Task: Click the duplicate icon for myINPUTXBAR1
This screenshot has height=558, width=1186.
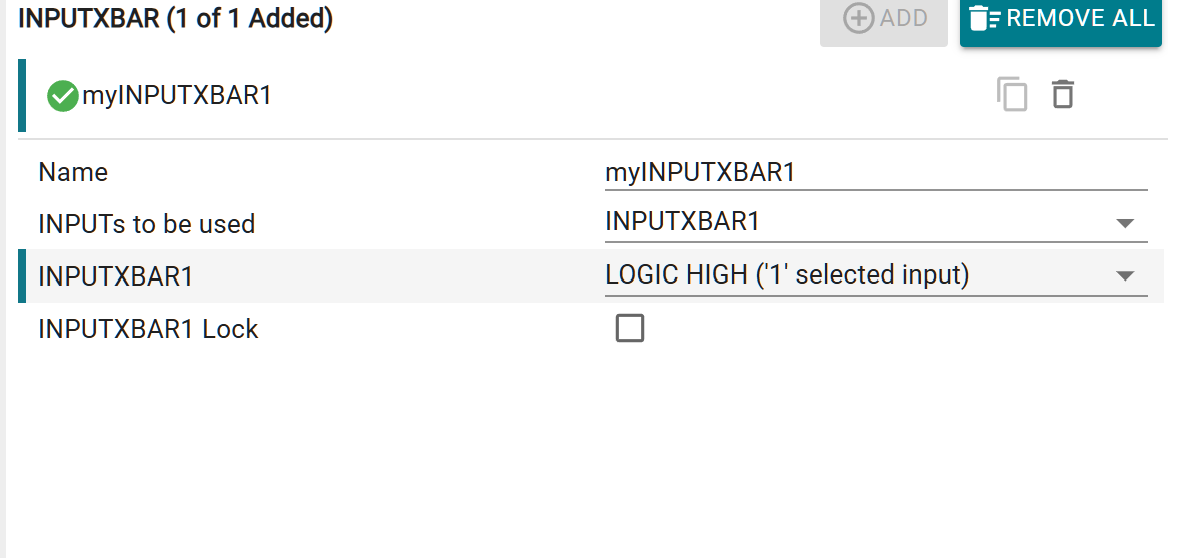Action: (1012, 95)
